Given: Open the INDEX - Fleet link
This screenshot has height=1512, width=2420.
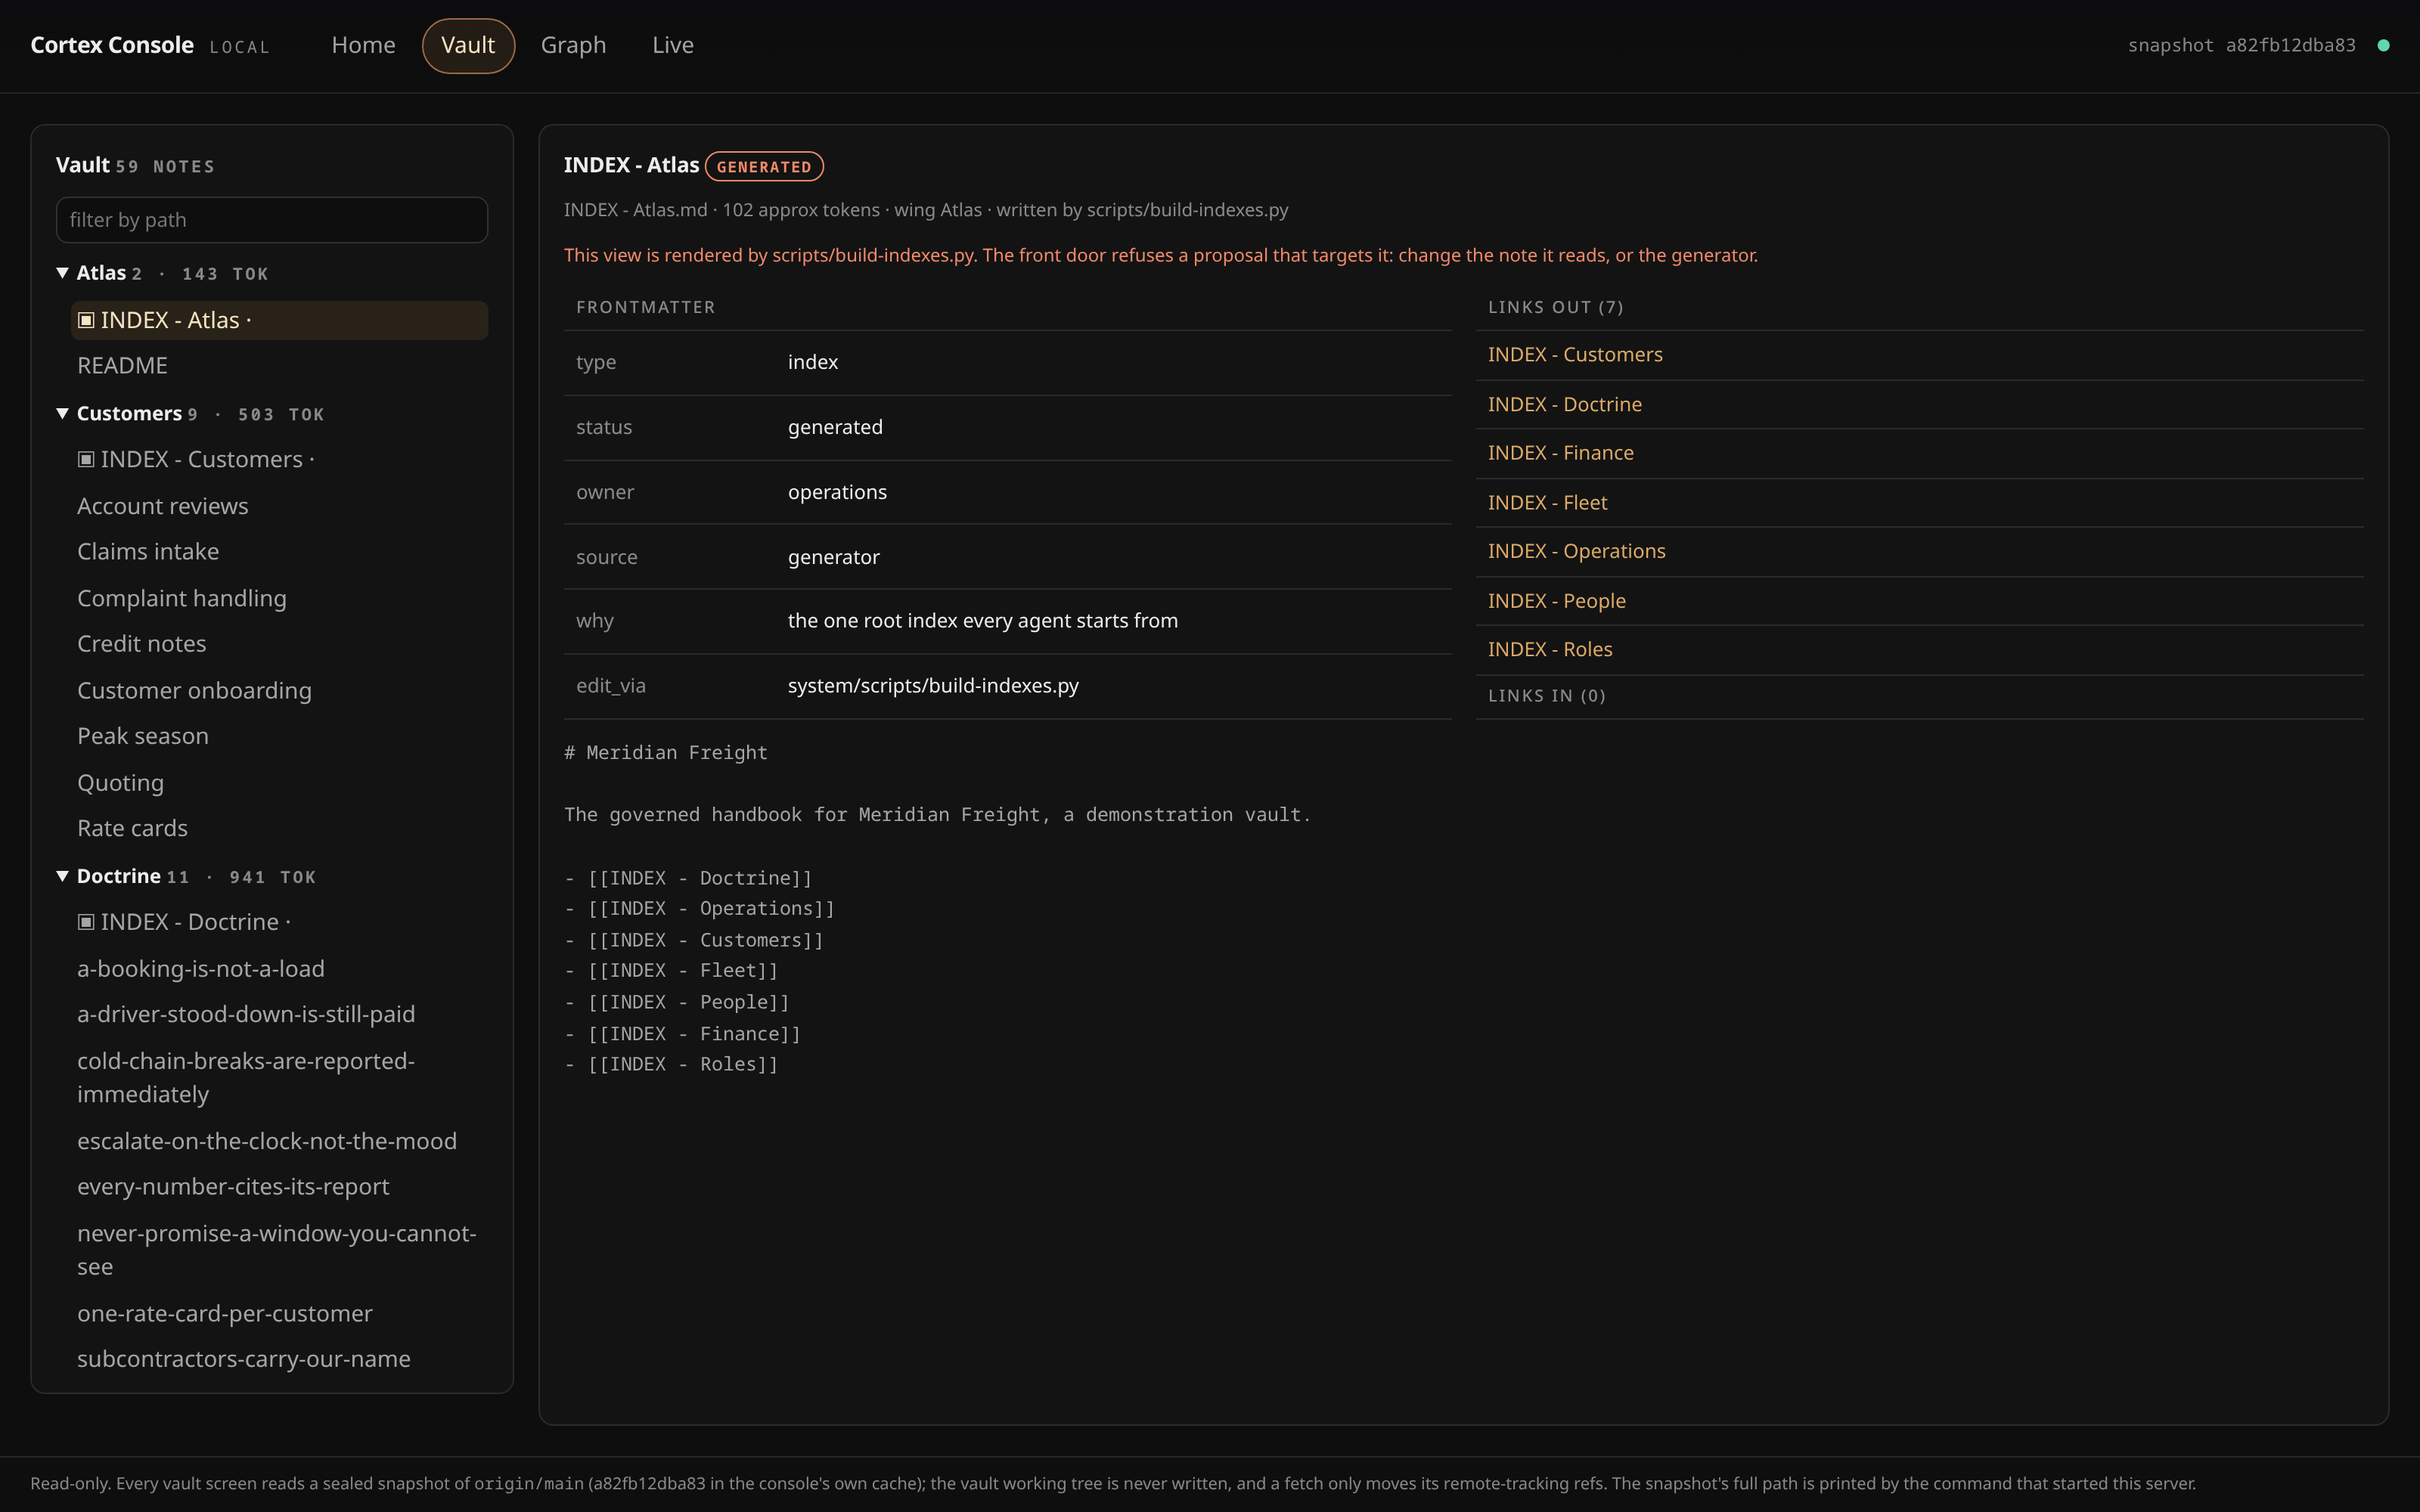Looking at the screenshot, I should click(1548, 503).
